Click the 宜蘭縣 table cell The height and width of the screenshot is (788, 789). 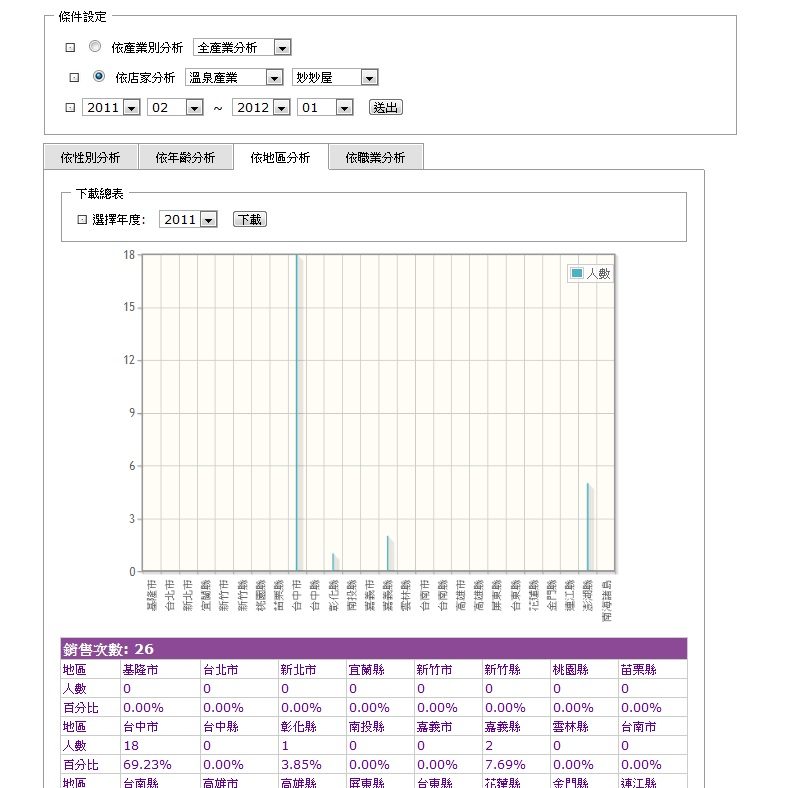pyautogui.click(x=380, y=669)
